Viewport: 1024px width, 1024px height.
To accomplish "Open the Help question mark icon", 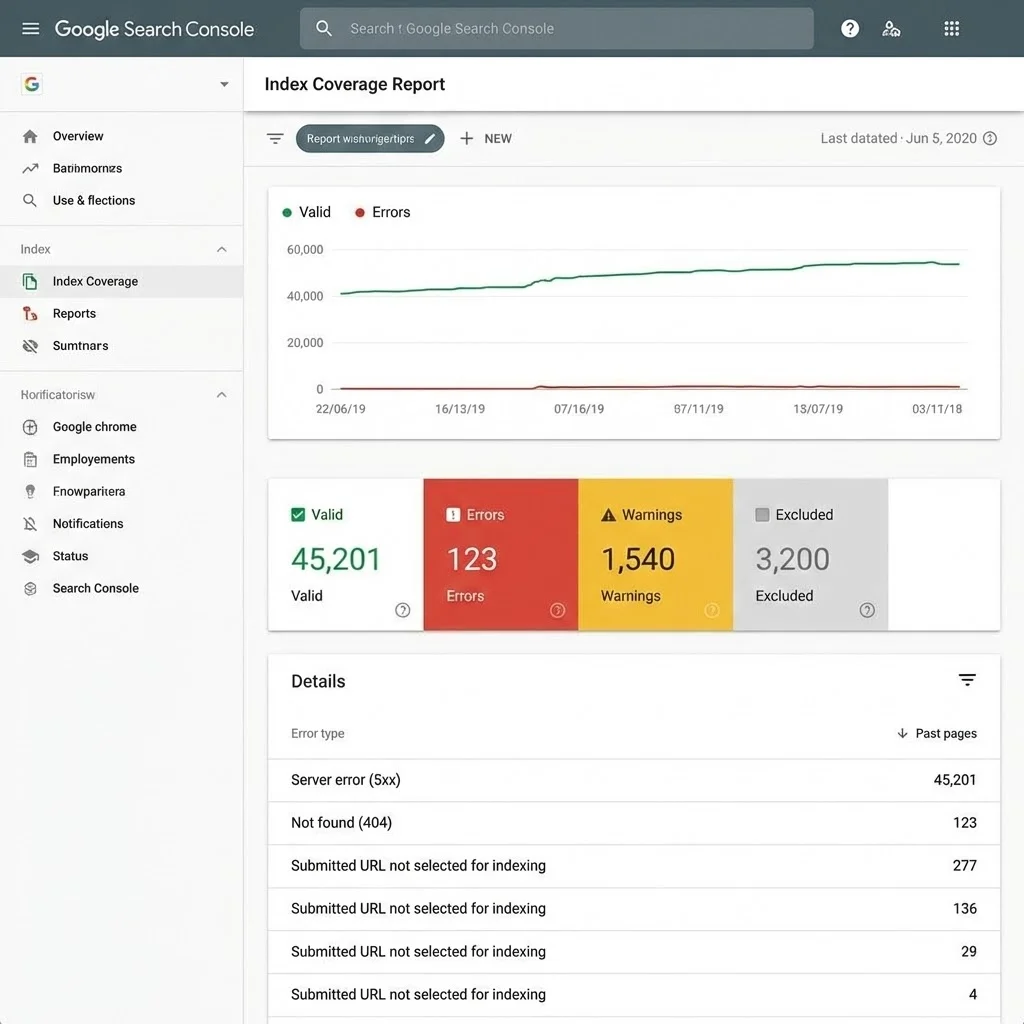I will click(849, 28).
